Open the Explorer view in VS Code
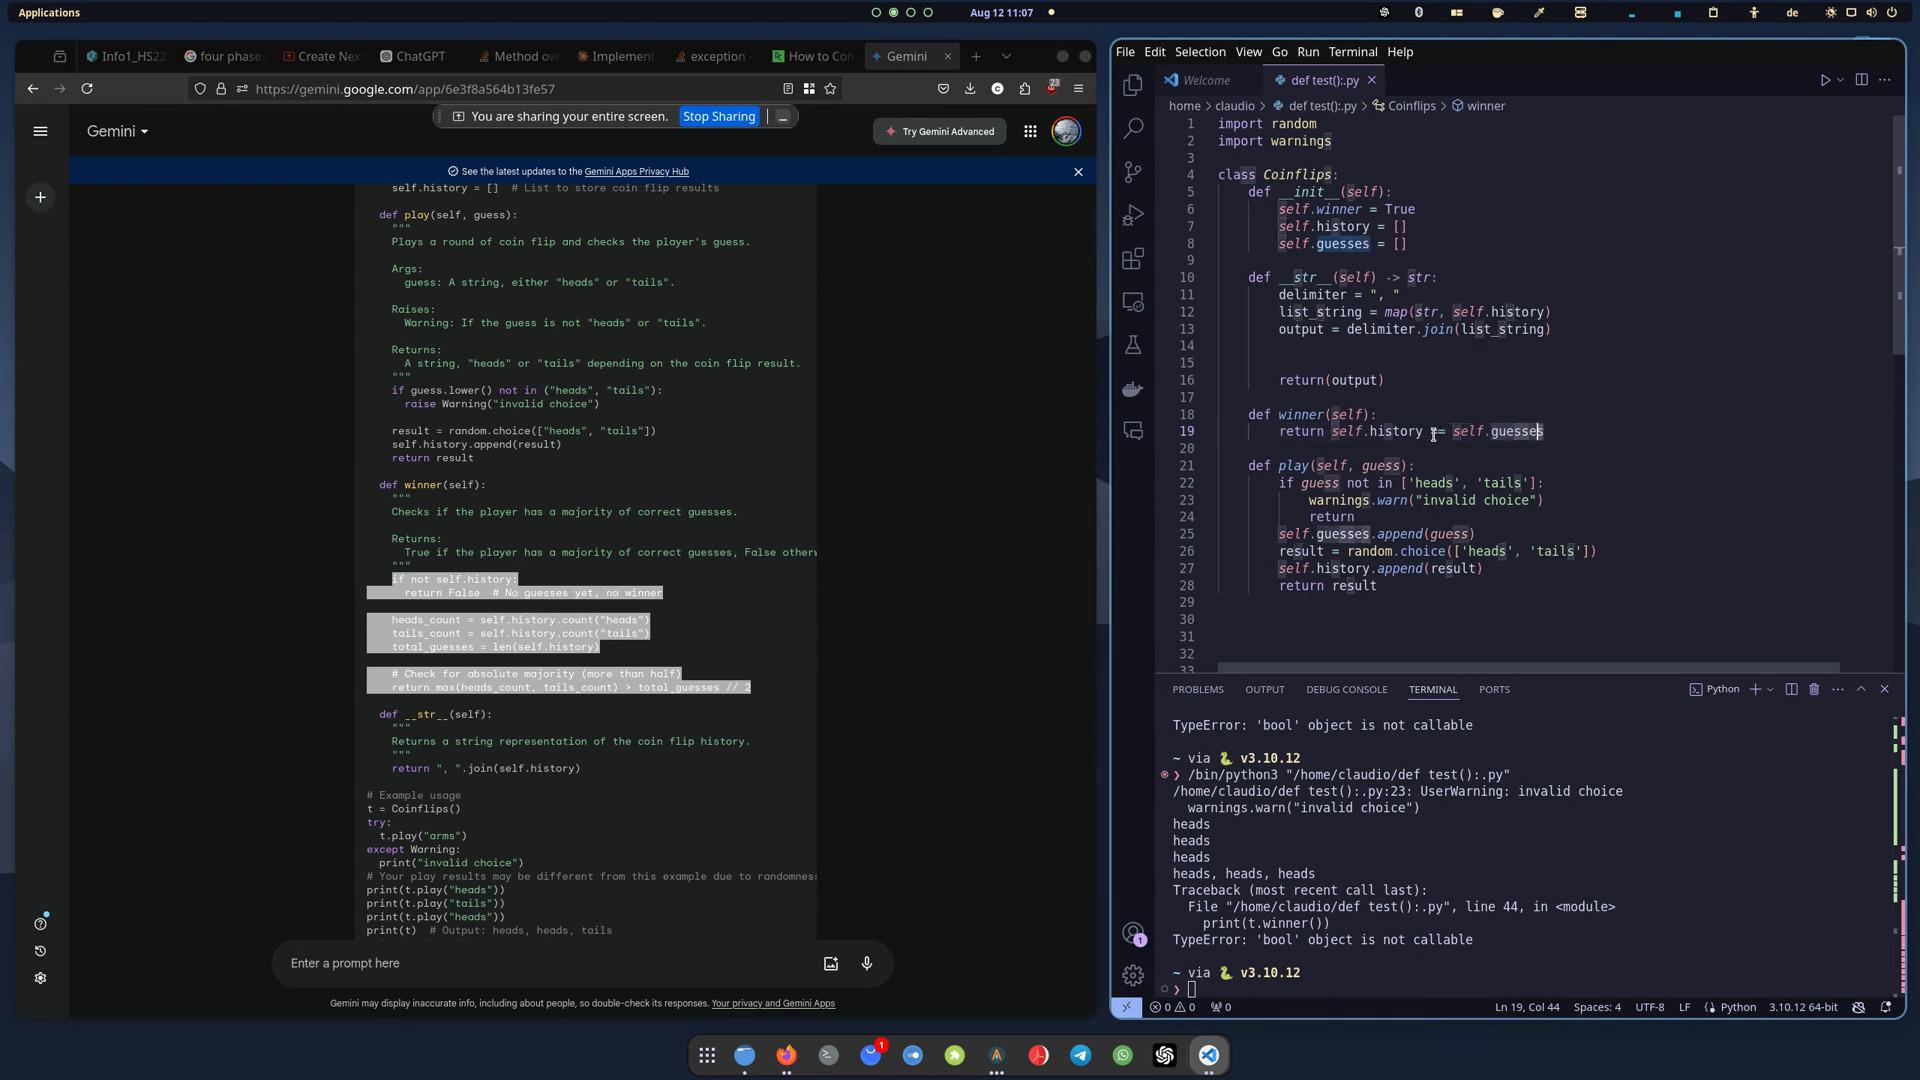The height and width of the screenshot is (1080, 1920). click(1133, 85)
